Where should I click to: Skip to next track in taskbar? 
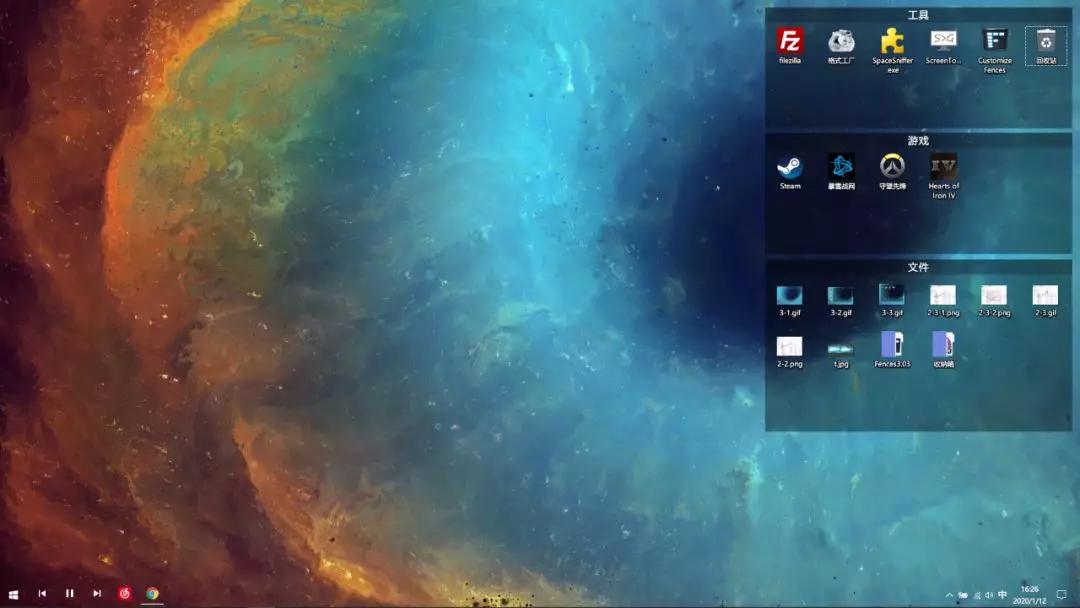[97, 593]
